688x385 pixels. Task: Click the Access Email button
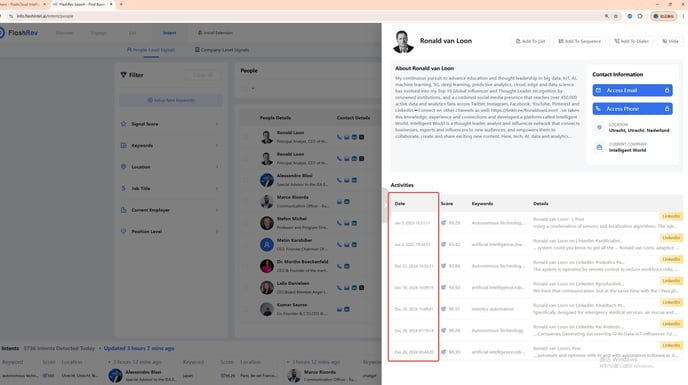(x=632, y=90)
